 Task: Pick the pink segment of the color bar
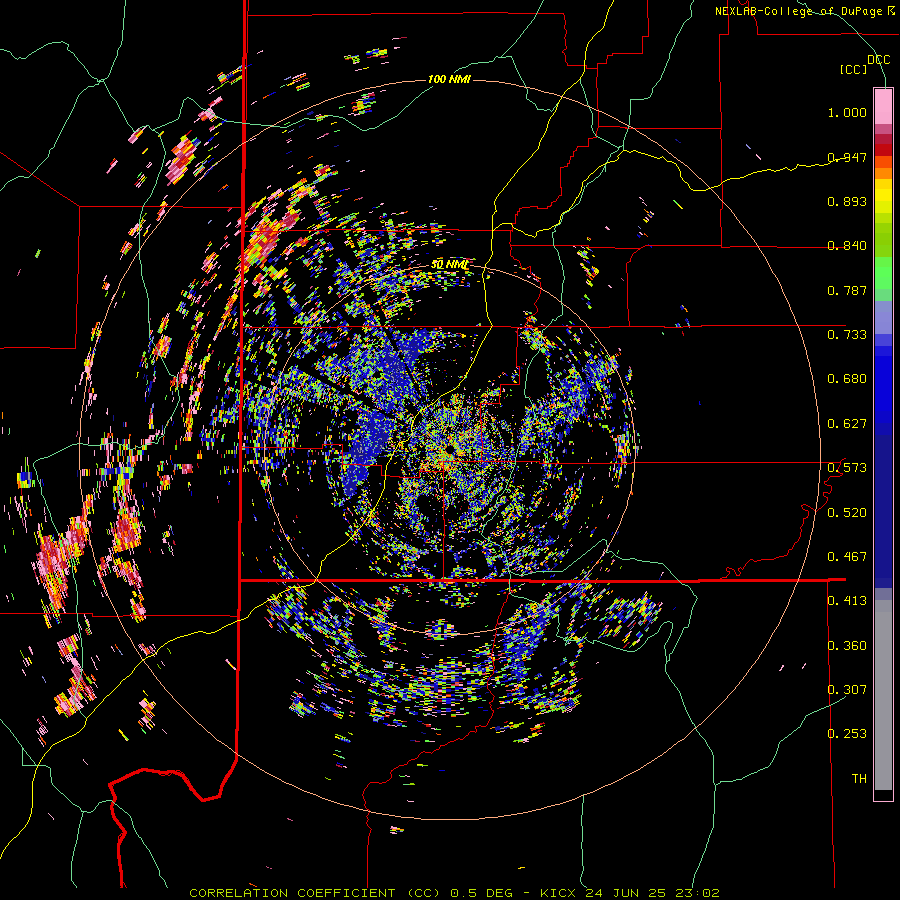coord(883,106)
